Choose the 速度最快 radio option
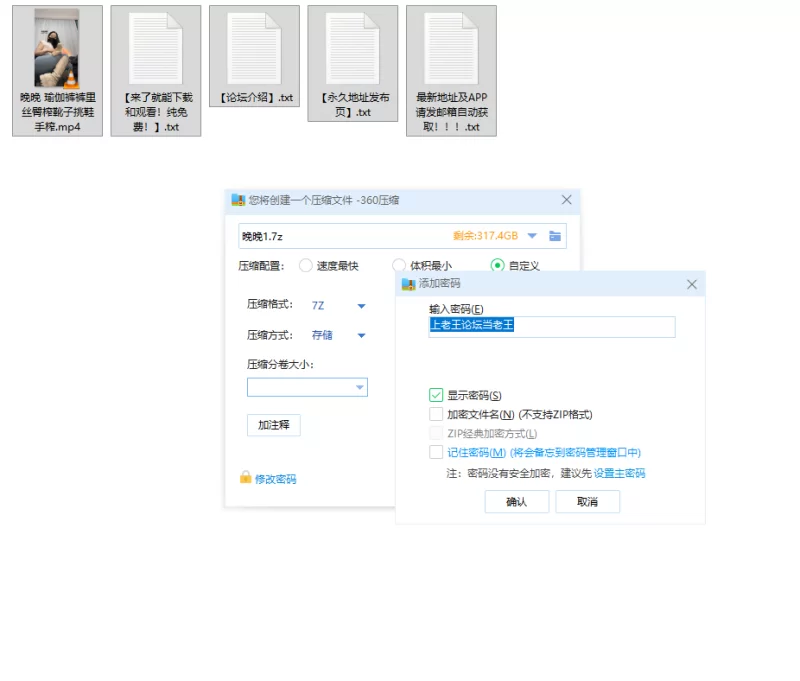Viewport: 800px width, 681px height. (306, 266)
